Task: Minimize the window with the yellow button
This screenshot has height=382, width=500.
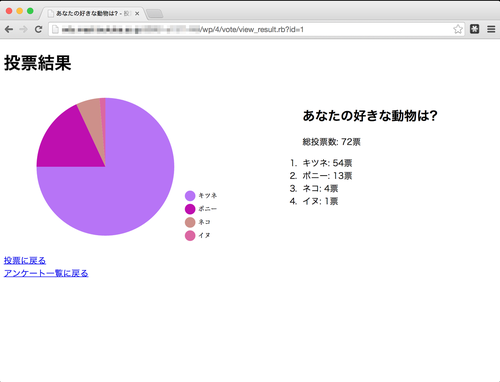Action: (x=20, y=11)
